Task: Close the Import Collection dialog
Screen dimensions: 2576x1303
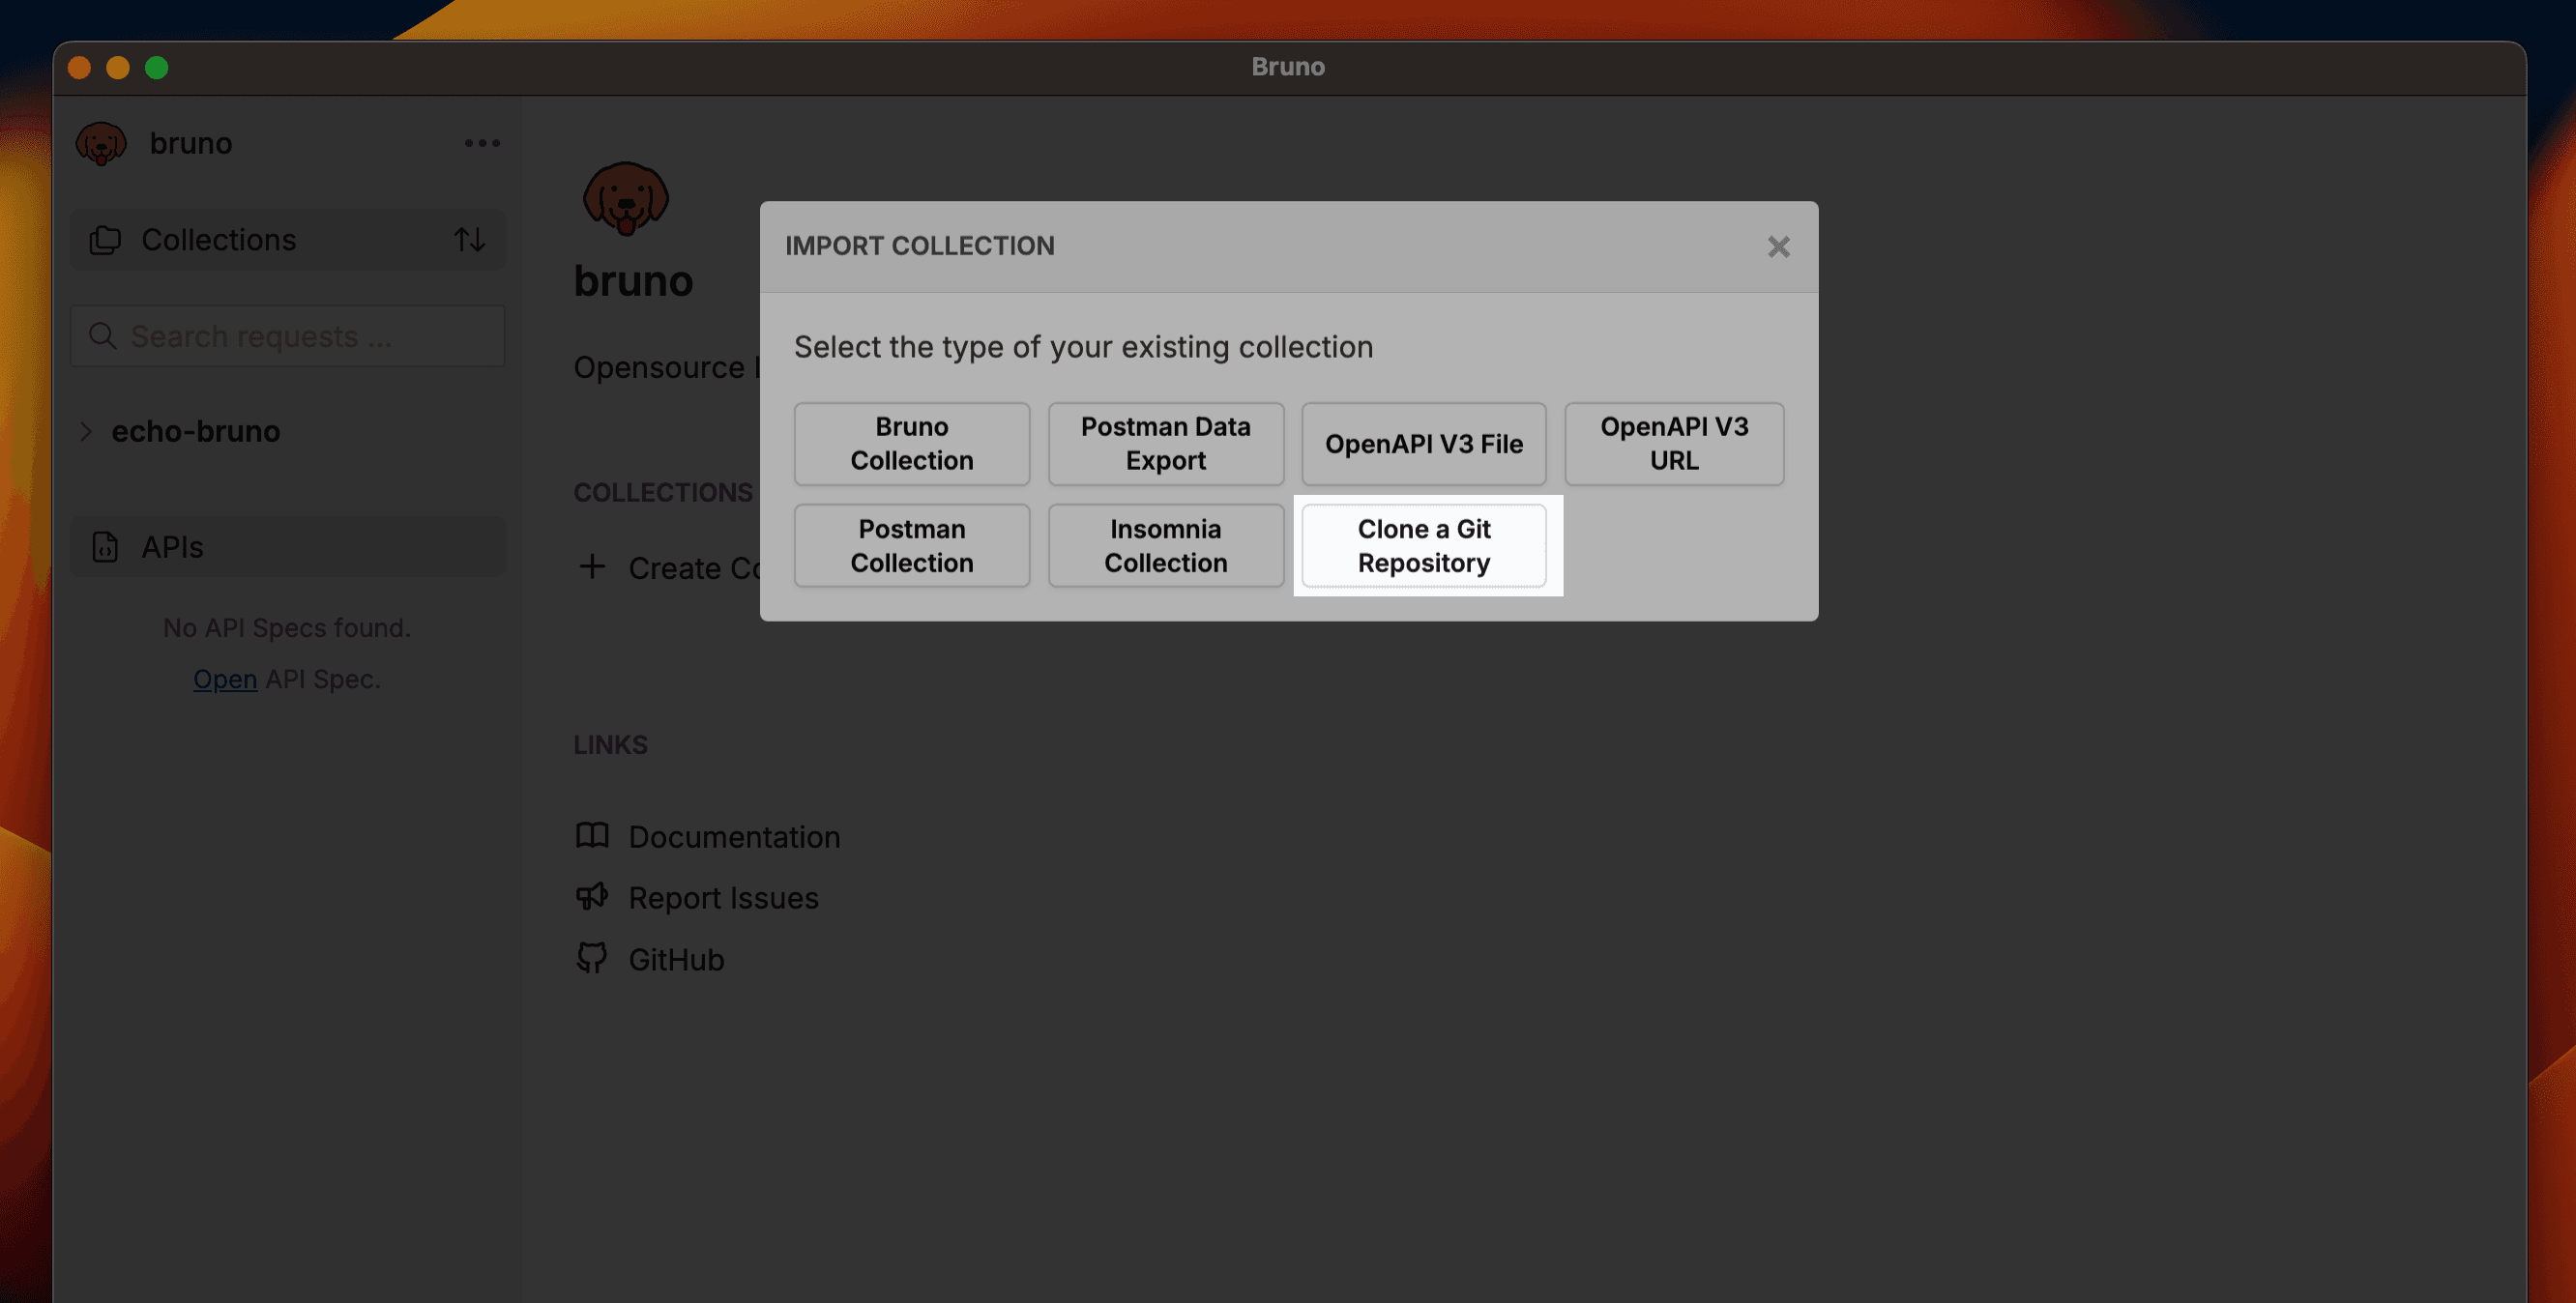Action: point(1778,247)
